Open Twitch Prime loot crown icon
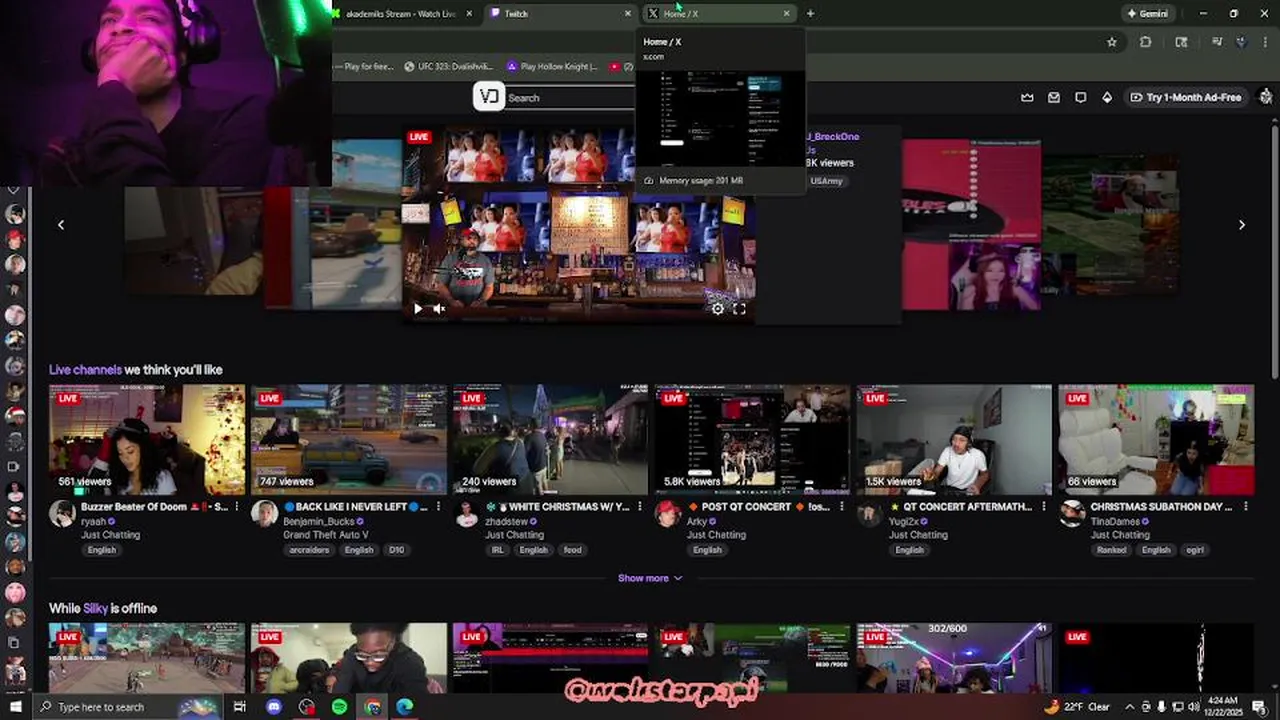This screenshot has height=720, width=1280. (1027, 97)
